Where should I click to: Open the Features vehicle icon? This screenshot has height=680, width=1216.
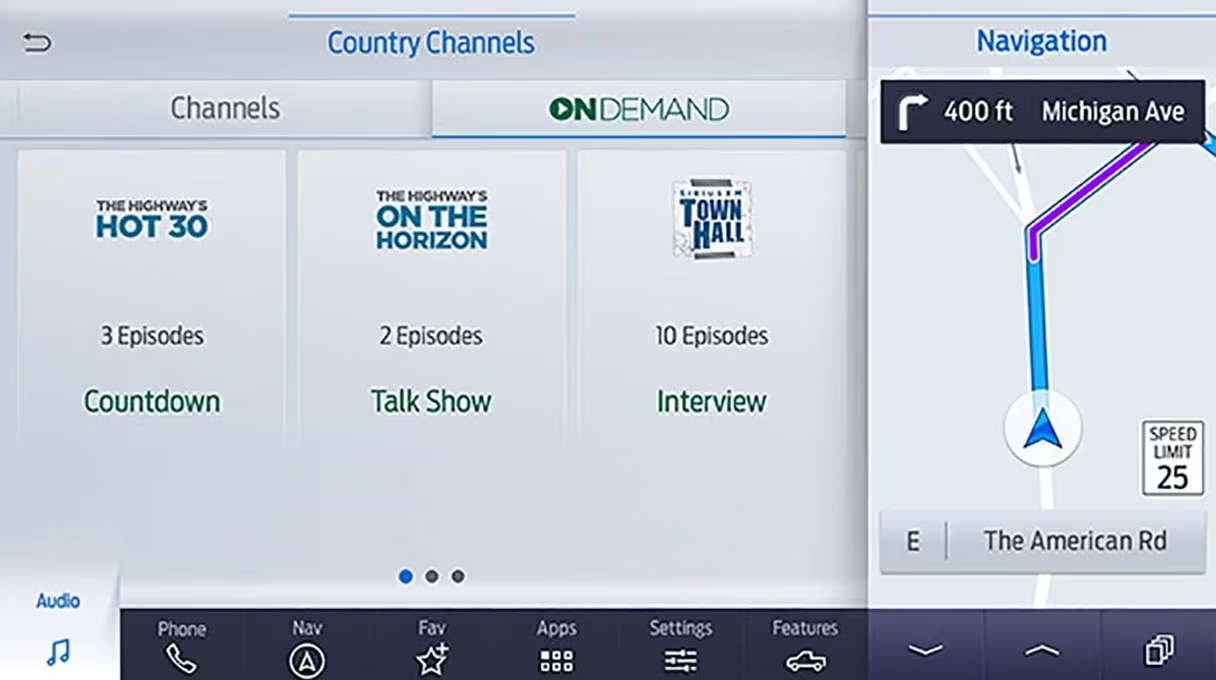(805, 661)
